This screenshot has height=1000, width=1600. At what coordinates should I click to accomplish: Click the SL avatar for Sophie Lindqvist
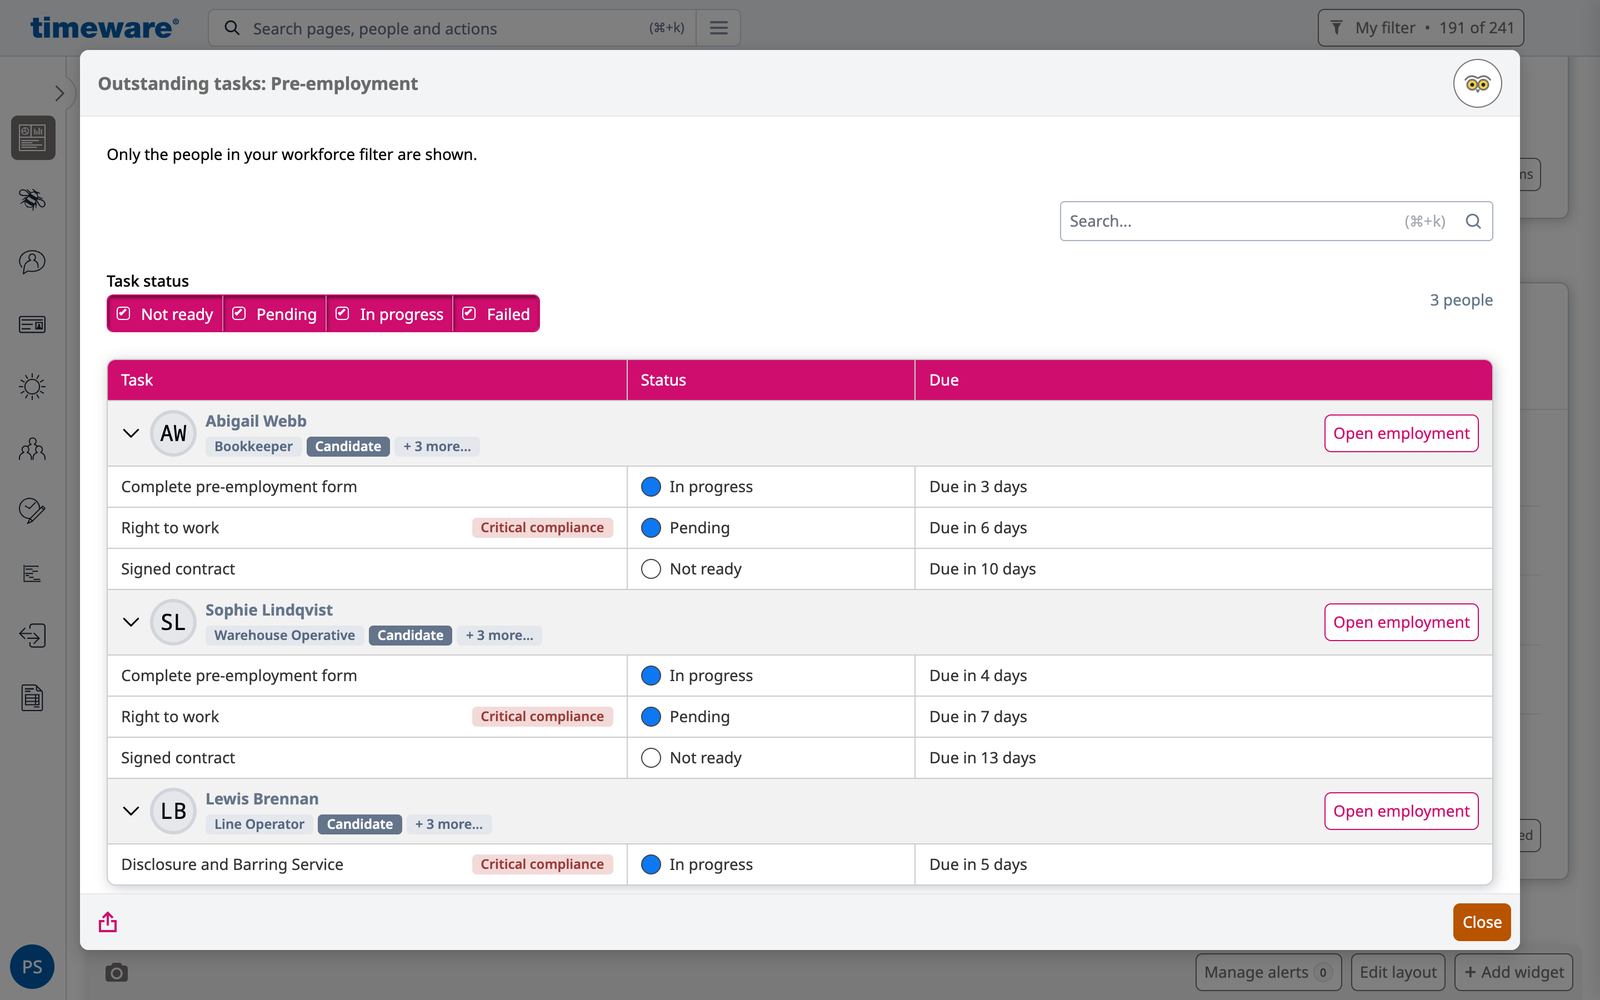pos(173,622)
